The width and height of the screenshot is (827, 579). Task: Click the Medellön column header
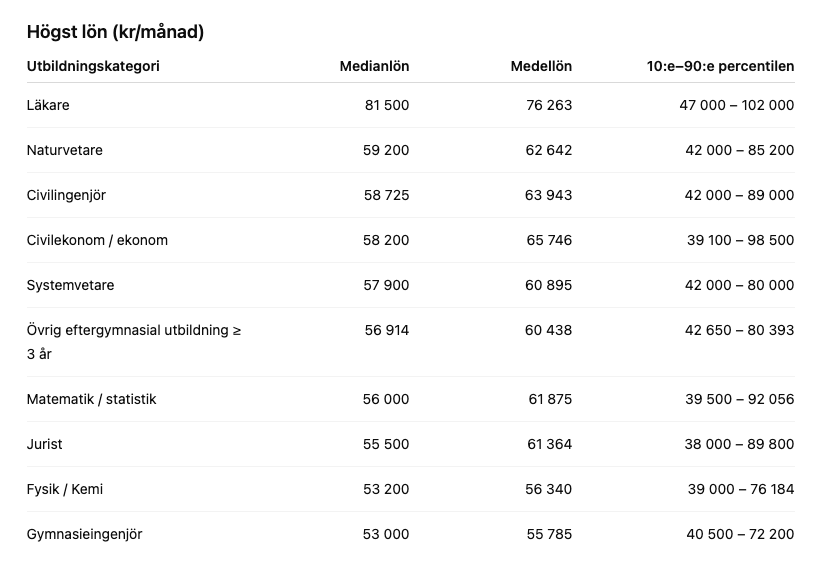541,66
